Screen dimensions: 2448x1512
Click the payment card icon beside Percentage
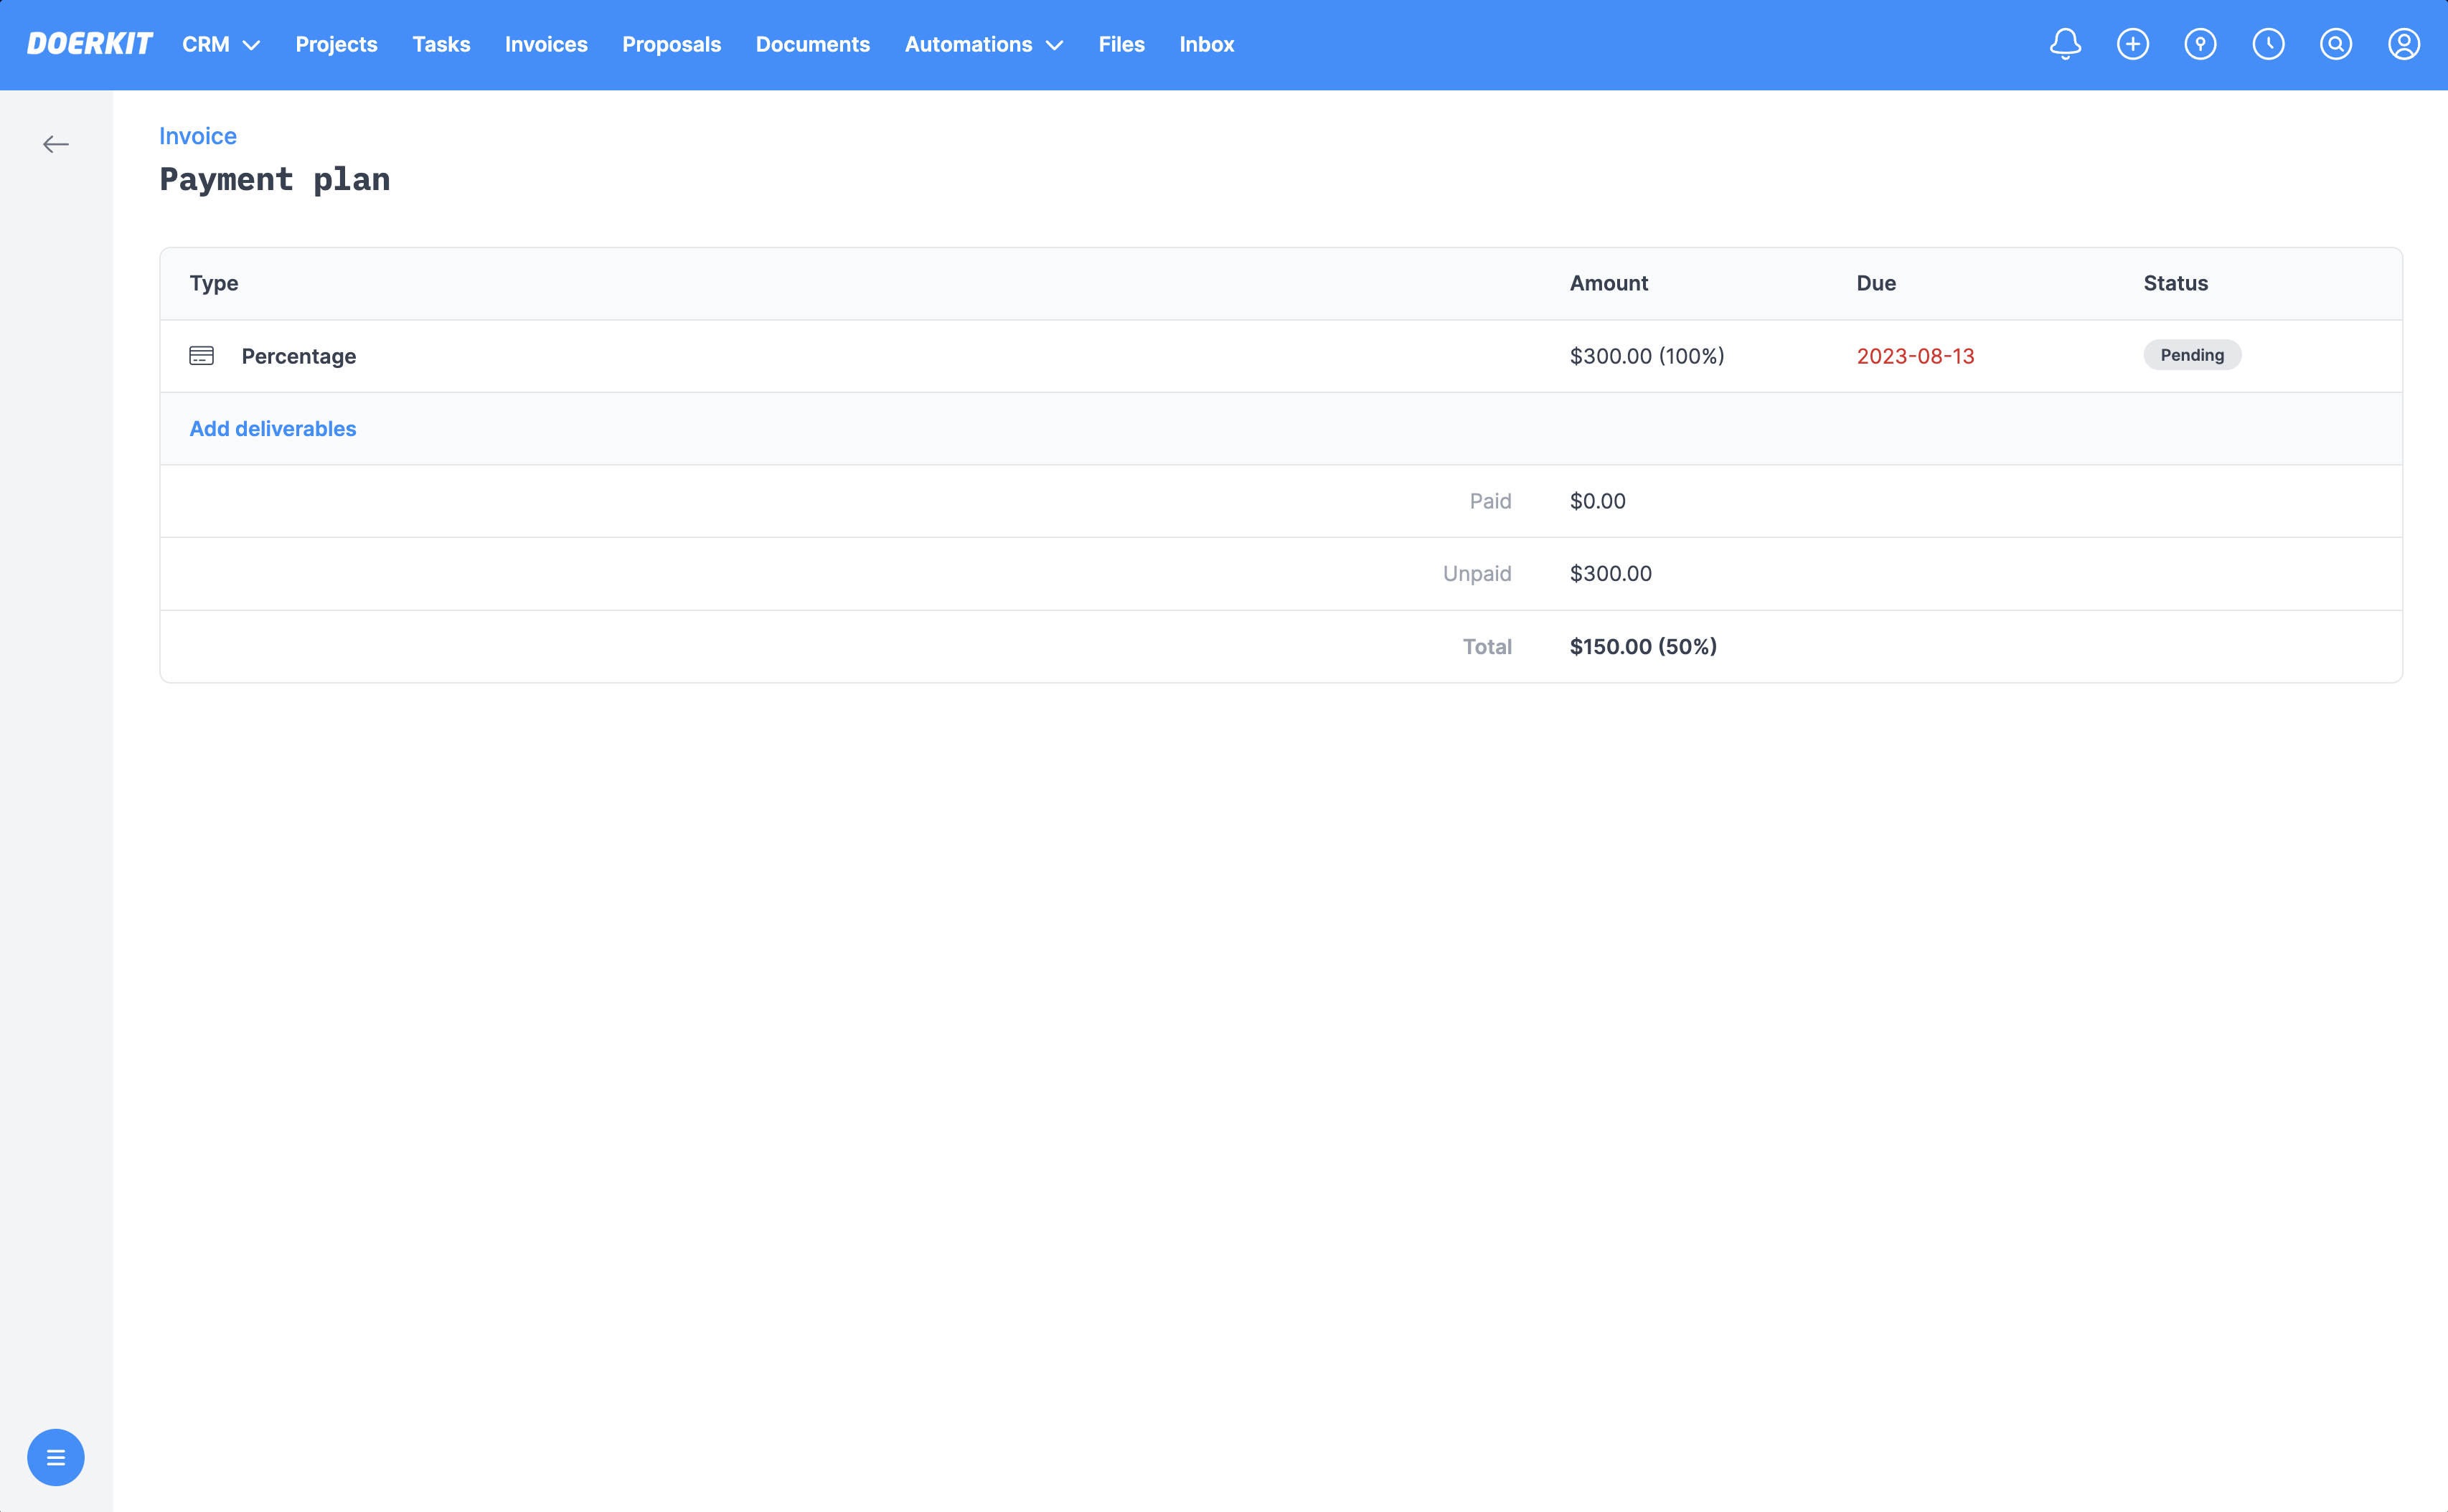[201, 355]
